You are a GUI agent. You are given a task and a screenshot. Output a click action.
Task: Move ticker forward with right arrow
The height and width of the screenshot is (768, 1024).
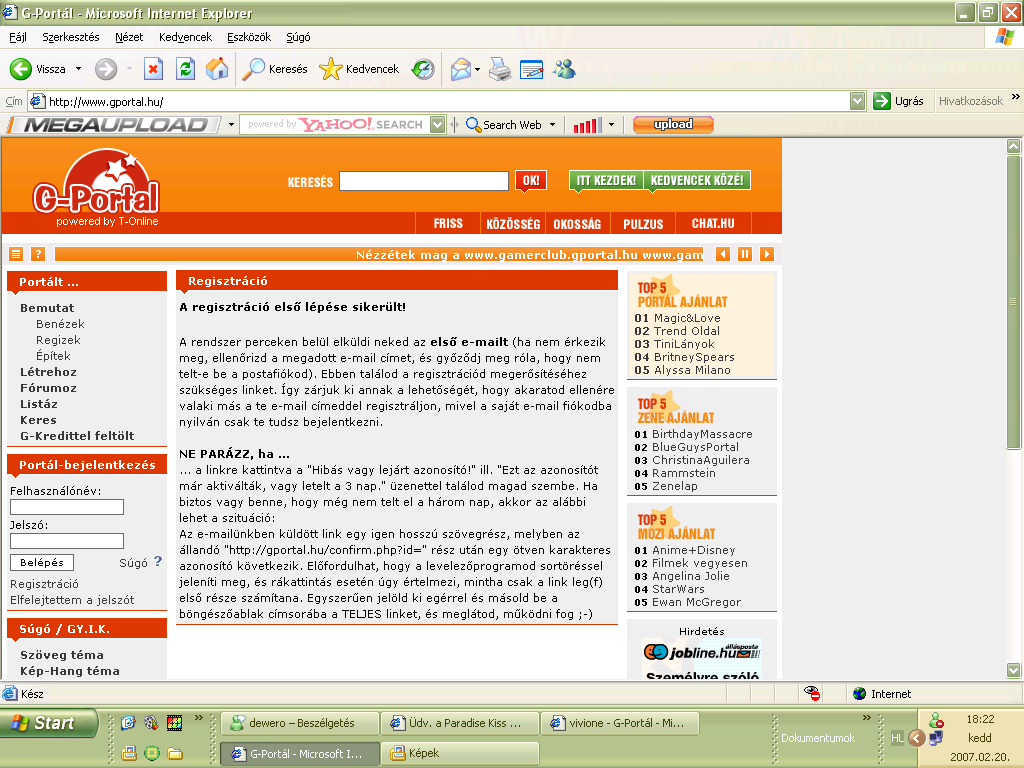coord(767,254)
